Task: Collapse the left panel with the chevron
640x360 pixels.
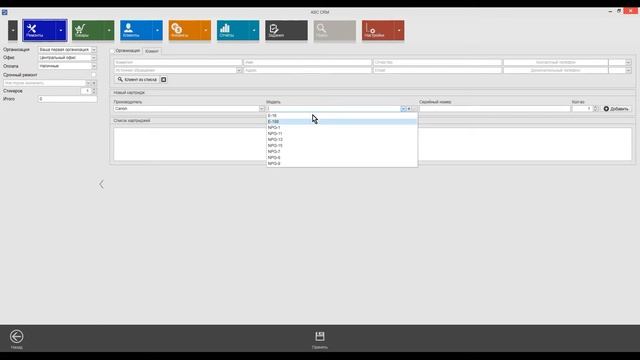Action: 101,184
